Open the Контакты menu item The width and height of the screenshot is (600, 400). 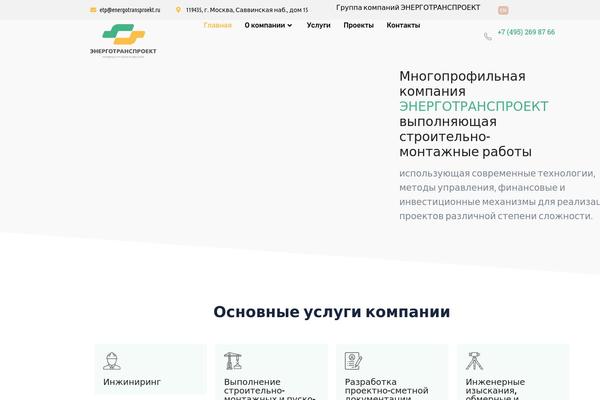point(403,25)
